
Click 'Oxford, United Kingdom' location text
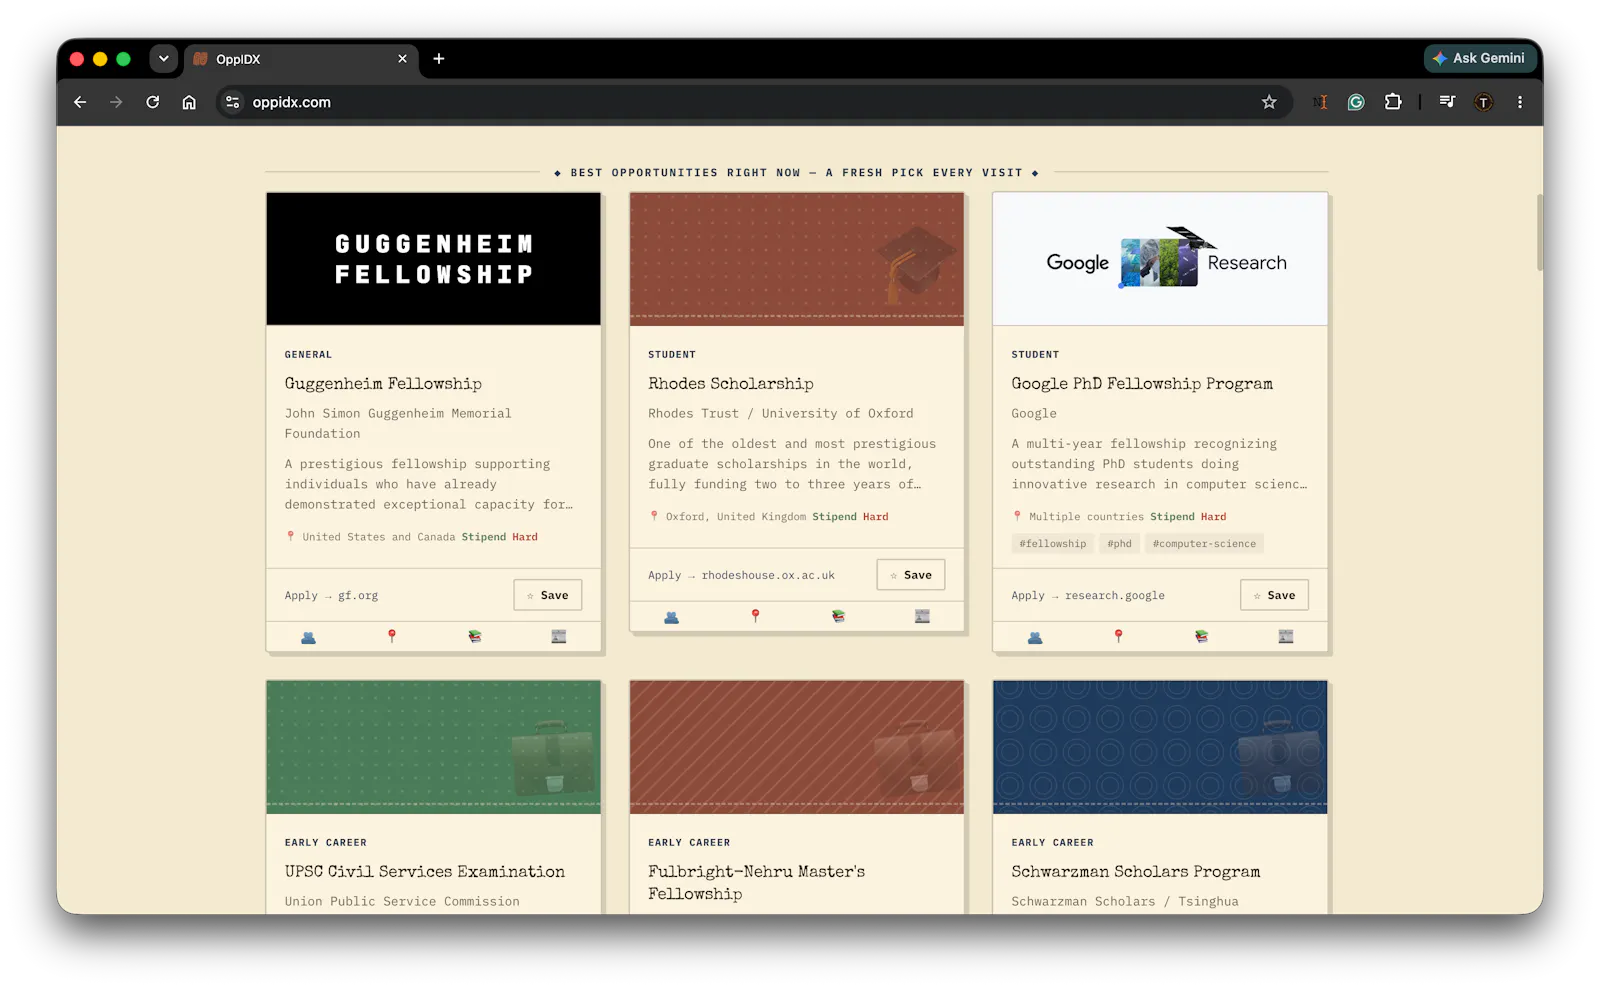736,517
